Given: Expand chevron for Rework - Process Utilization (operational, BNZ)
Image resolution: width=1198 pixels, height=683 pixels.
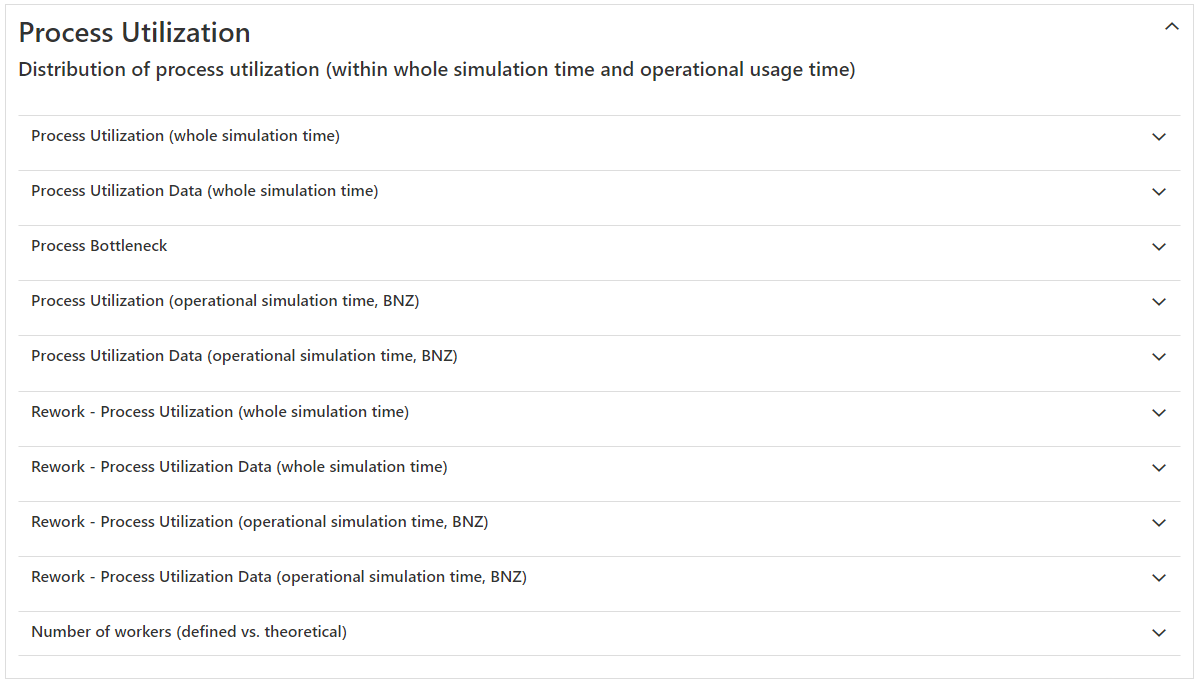Looking at the screenshot, I should point(1159,523).
